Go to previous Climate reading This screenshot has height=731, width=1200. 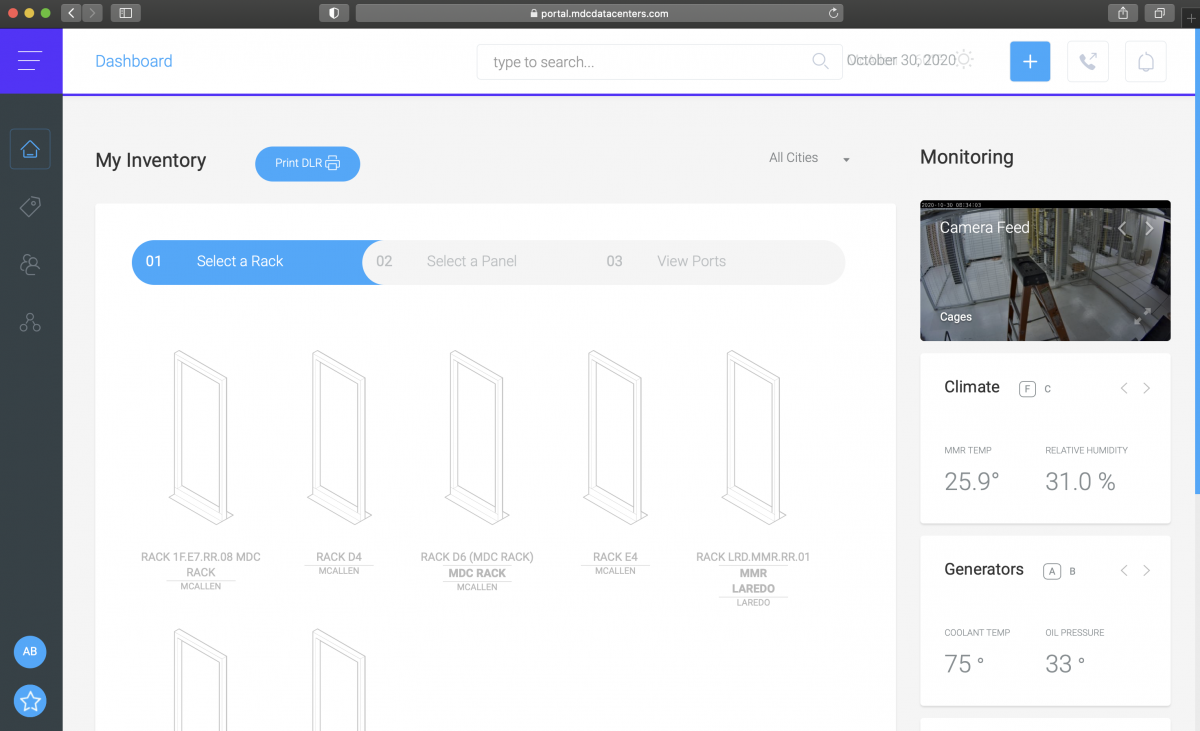[x=1124, y=388]
